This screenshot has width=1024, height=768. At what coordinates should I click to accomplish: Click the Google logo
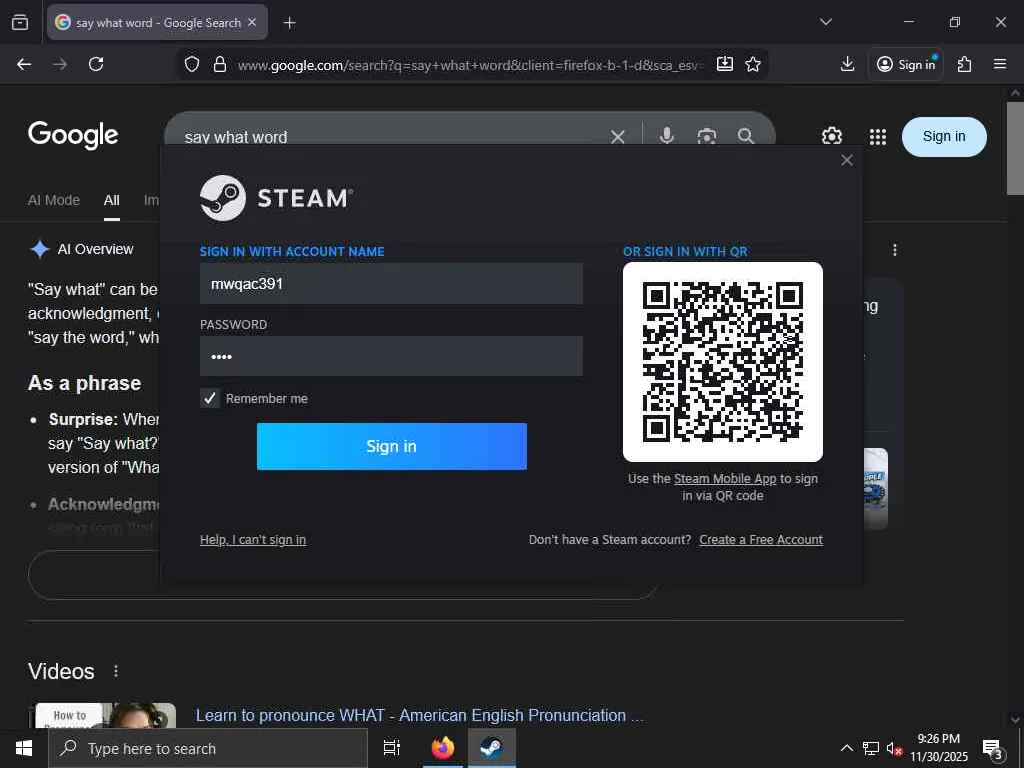[x=73, y=135]
